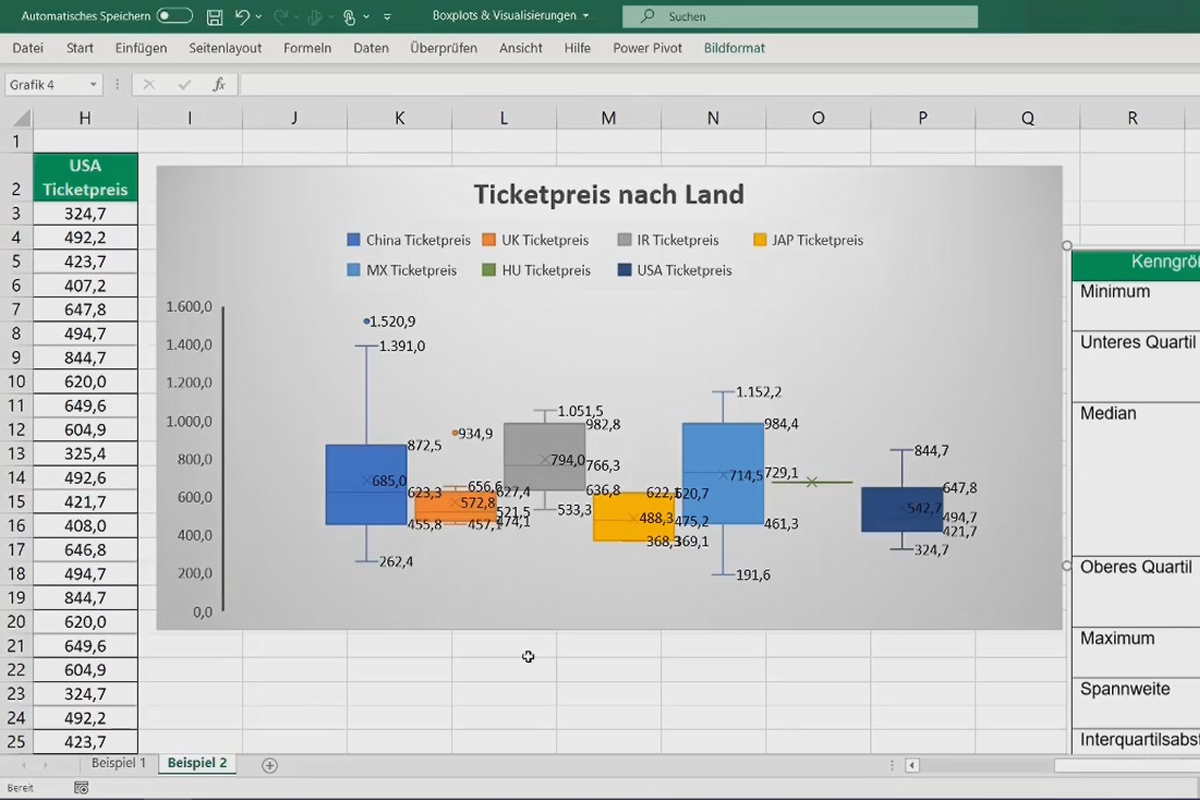Click the Enter checkmark icon in formula bar
This screenshot has width=1200, height=800.
(184, 85)
